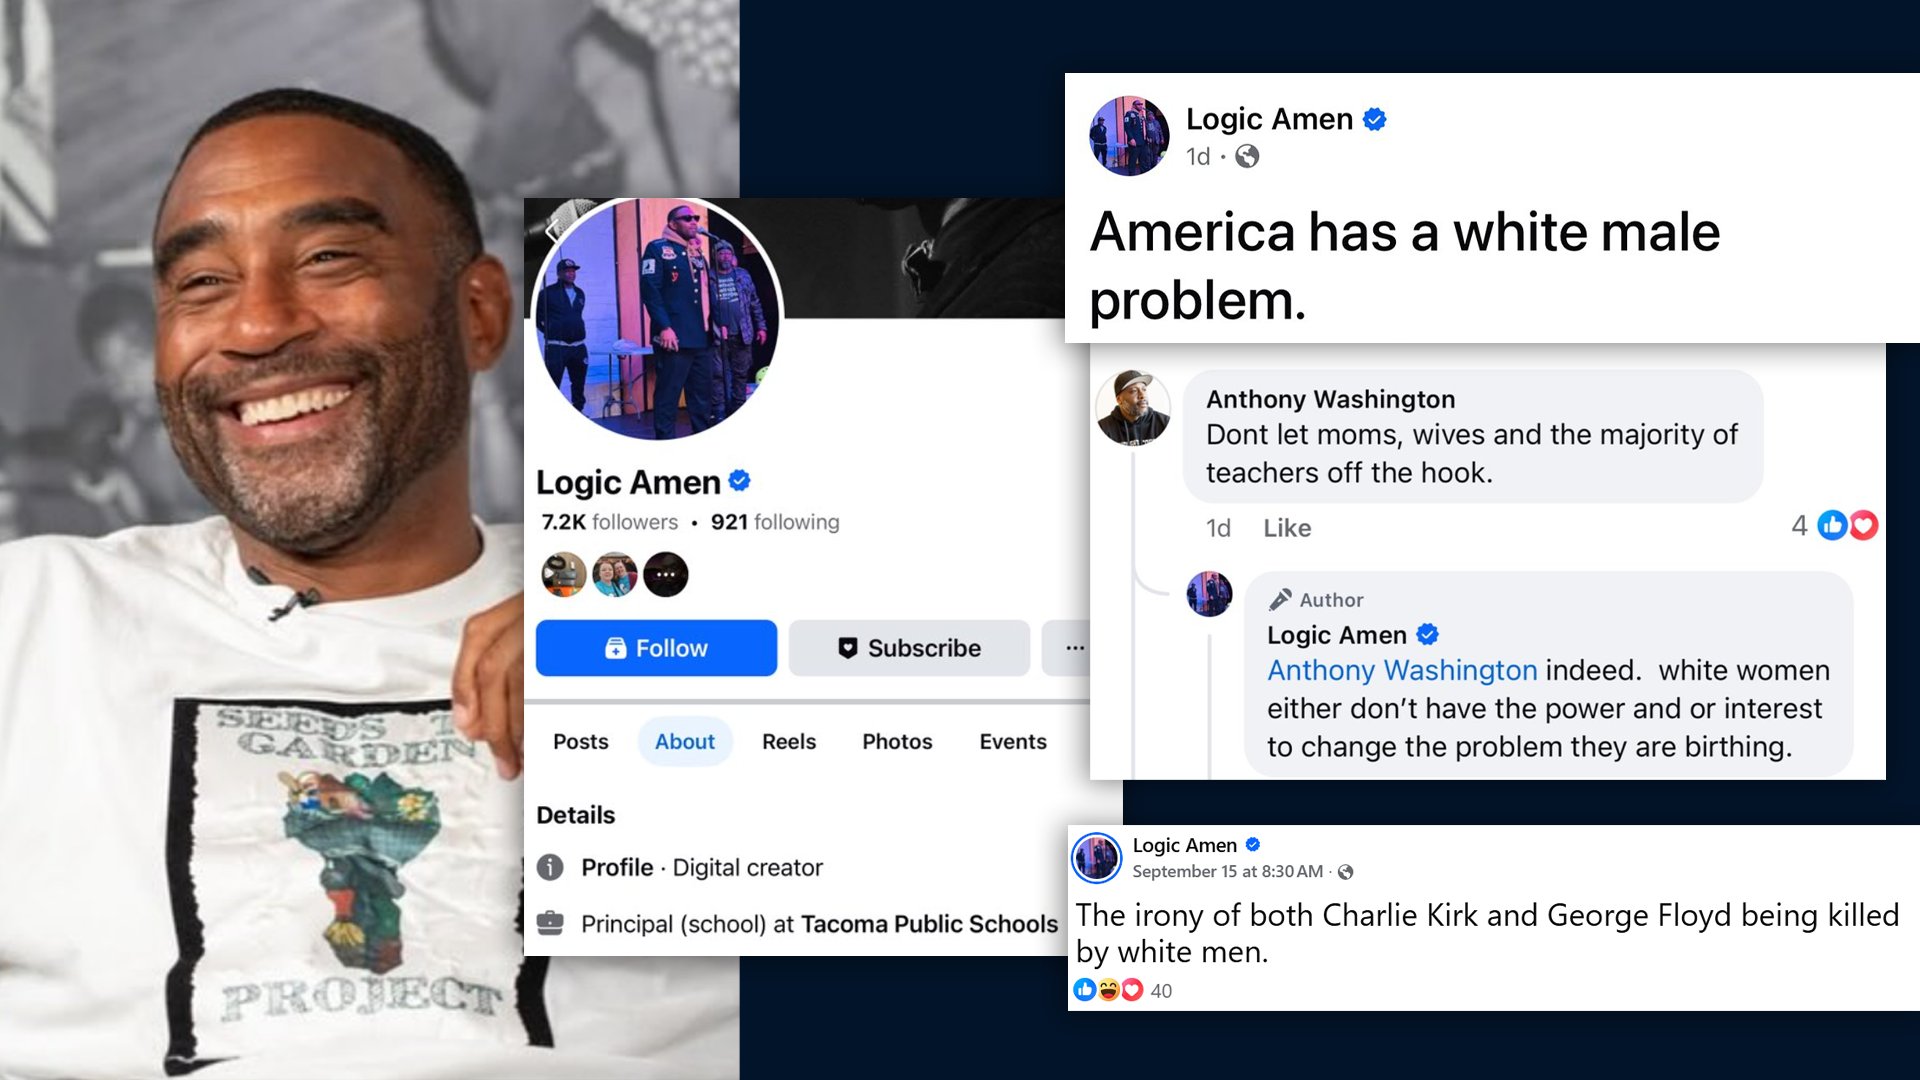Select the About tab
Screen dimensions: 1920x1080
click(685, 741)
